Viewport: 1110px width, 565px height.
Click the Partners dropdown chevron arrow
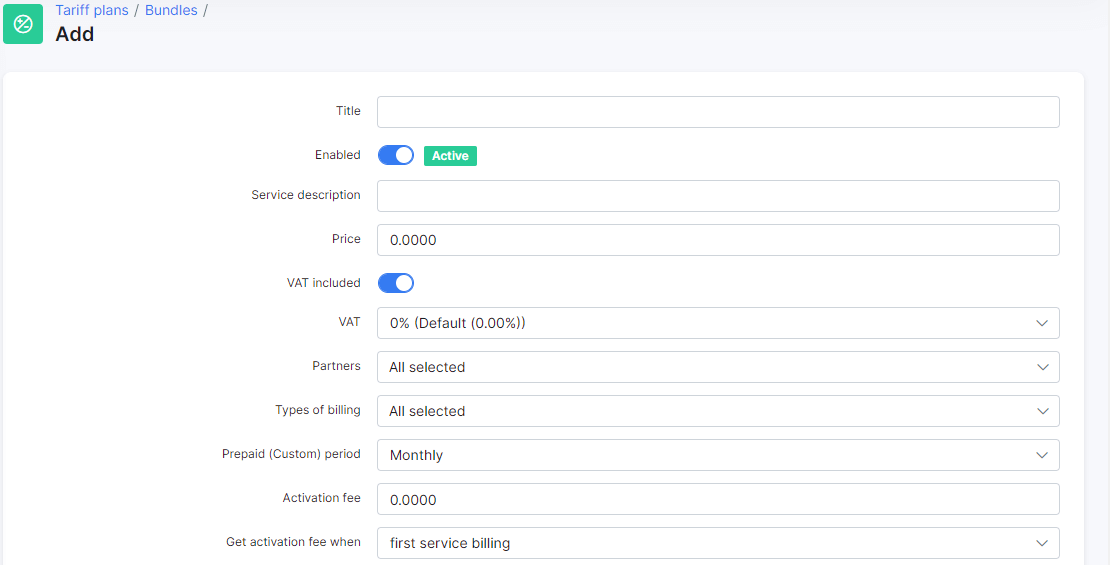pyautogui.click(x=1042, y=367)
